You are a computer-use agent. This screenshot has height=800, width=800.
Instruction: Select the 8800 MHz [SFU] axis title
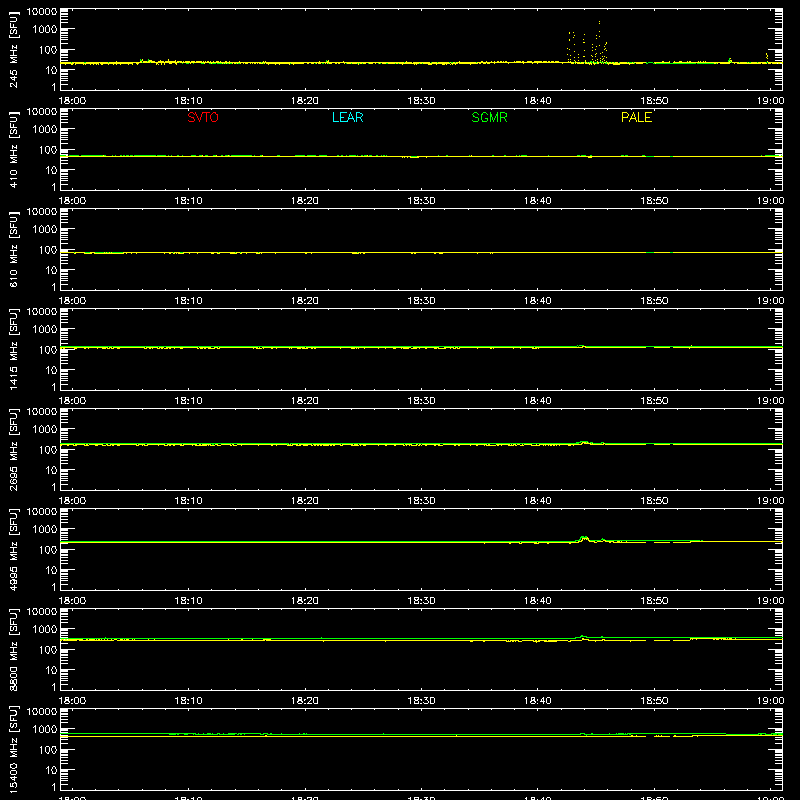pos(14,649)
